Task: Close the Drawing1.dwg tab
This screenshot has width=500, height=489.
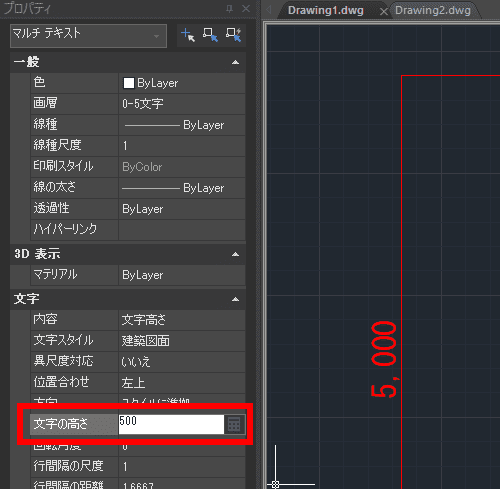Action: tap(384, 12)
